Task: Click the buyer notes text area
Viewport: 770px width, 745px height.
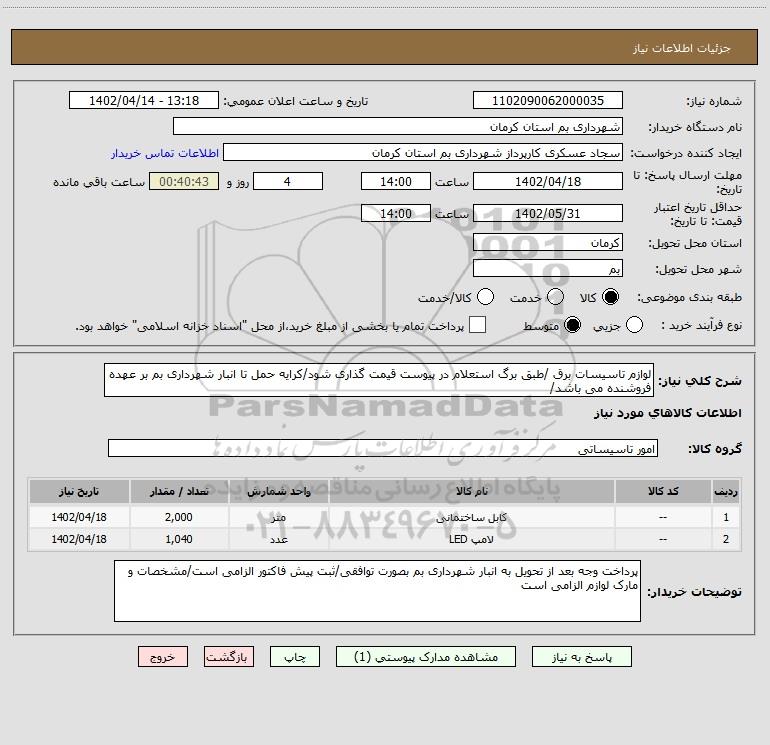Action: pos(377,591)
